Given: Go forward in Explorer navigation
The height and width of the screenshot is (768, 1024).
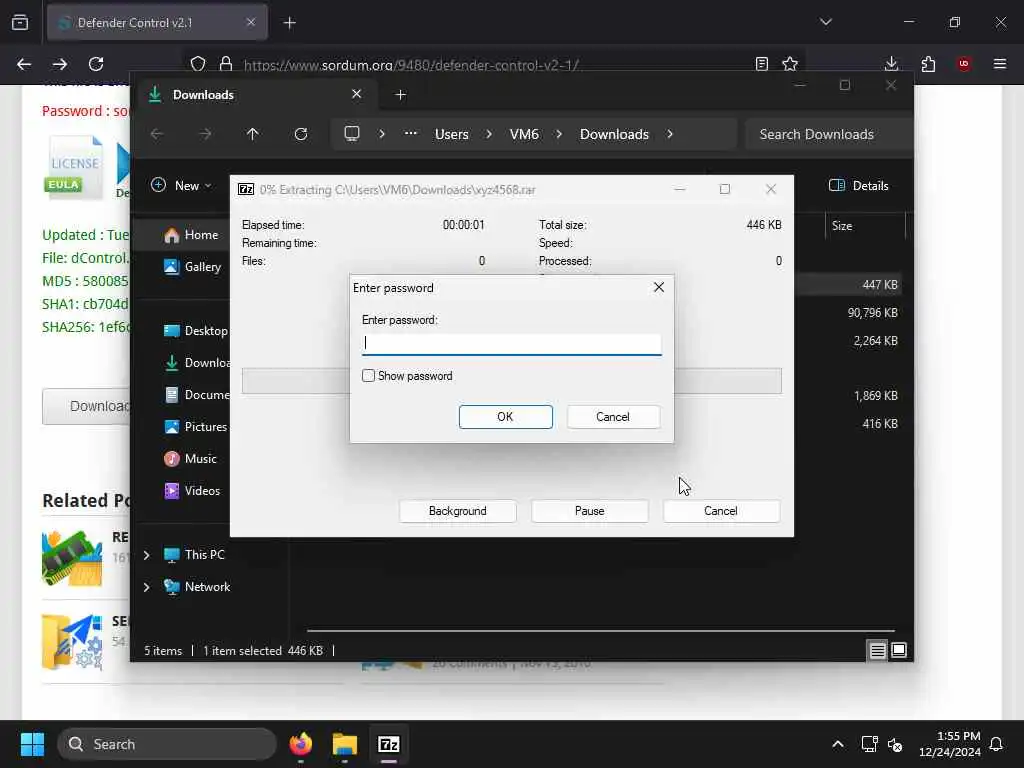Looking at the screenshot, I should click(x=205, y=134).
